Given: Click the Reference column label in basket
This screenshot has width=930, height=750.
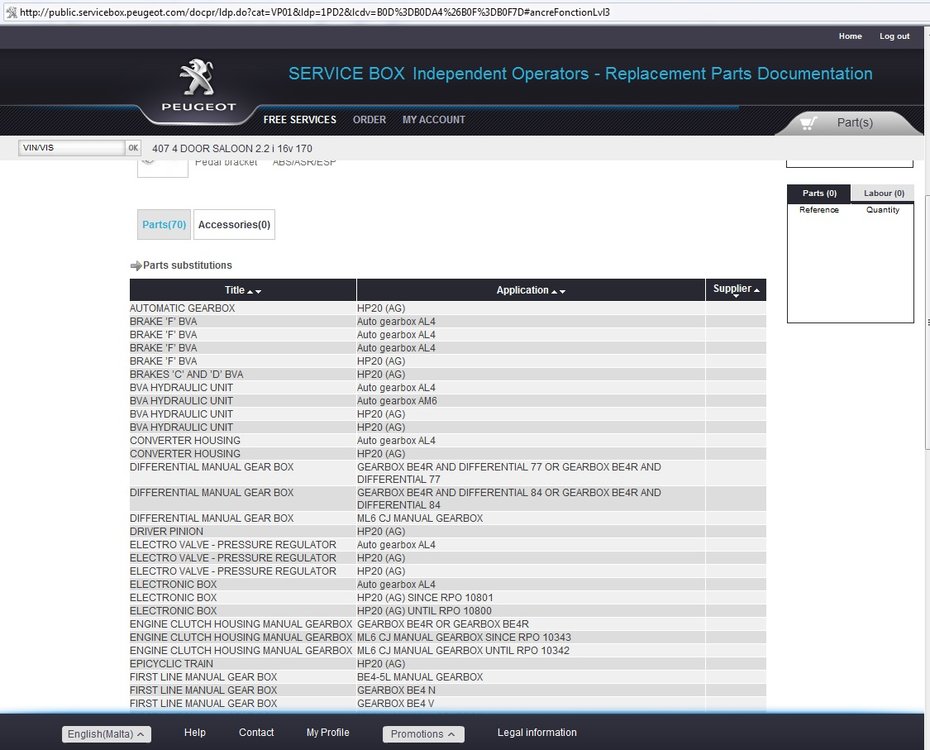Looking at the screenshot, I should pyautogui.click(x=819, y=210).
